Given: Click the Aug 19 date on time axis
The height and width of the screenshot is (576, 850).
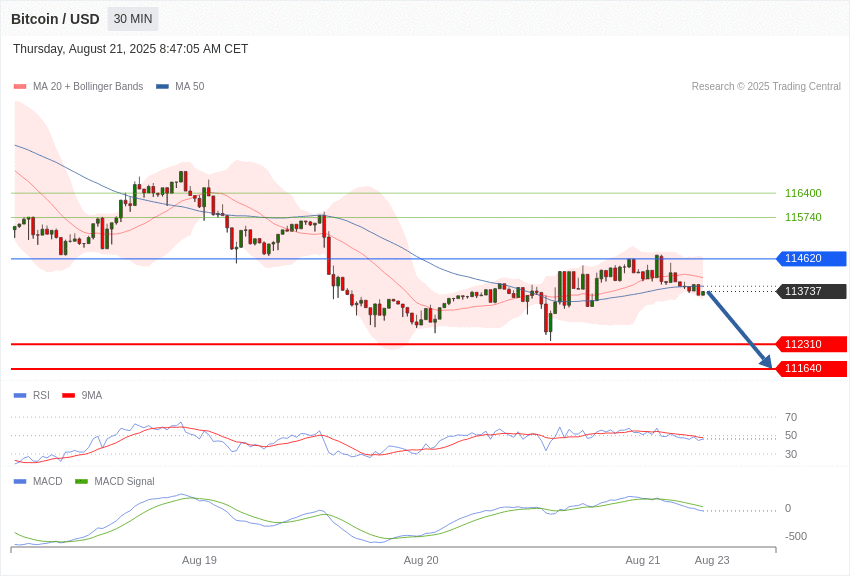Looking at the screenshot, I should coord(199,560).
